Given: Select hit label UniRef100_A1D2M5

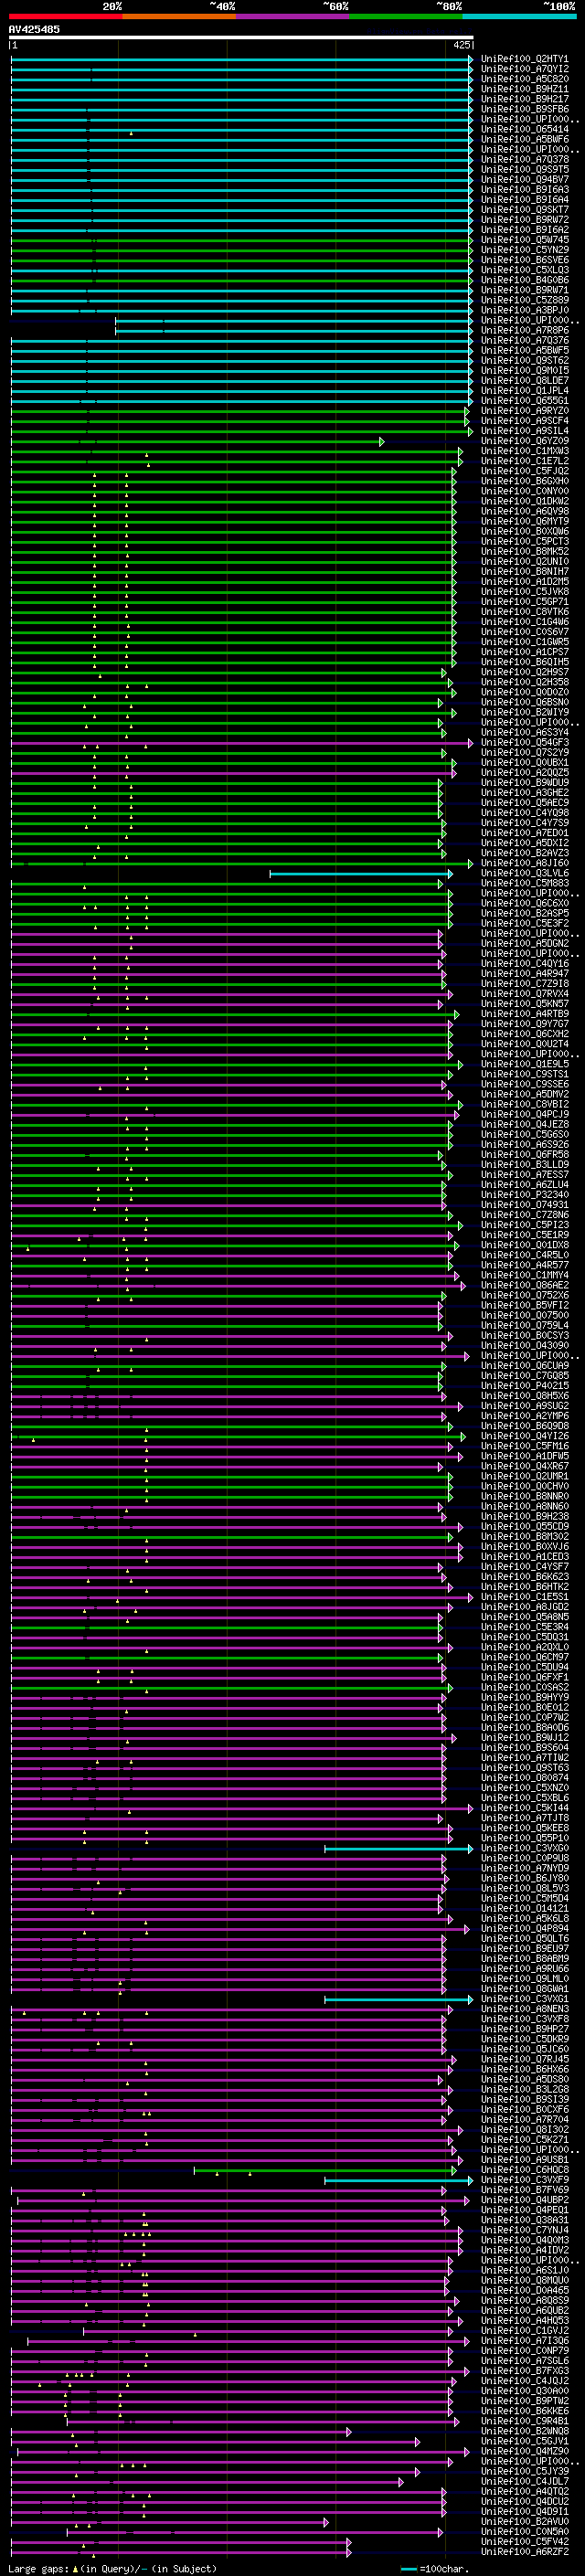Looking at the screenshot, I should [x=524, y=581].
